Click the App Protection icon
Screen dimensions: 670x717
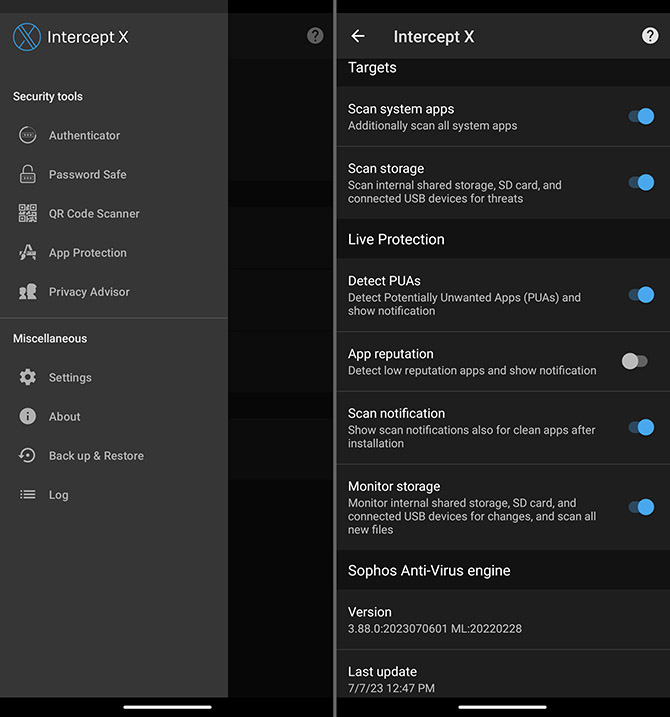27,252
